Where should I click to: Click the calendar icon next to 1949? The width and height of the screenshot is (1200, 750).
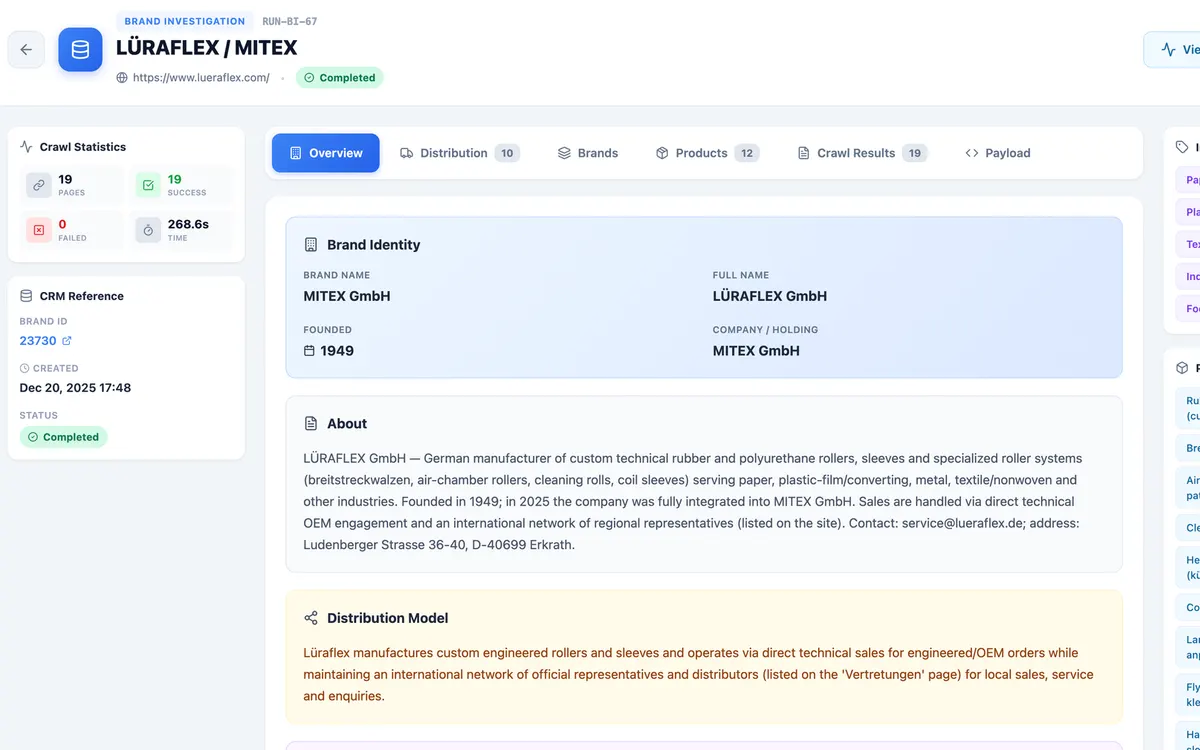(309, 351)
